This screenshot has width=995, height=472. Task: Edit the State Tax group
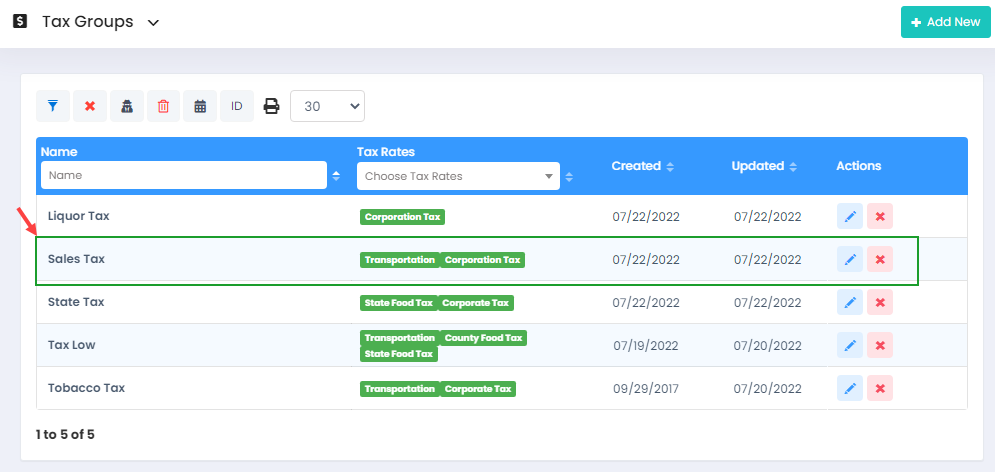click(x=850, y=303)
